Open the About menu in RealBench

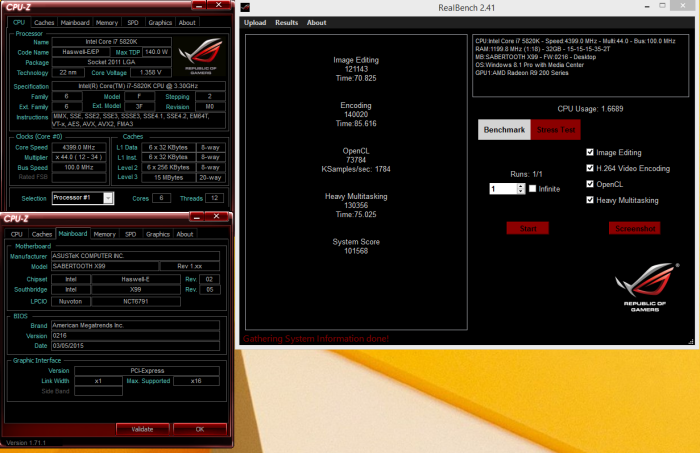point(317,22)
